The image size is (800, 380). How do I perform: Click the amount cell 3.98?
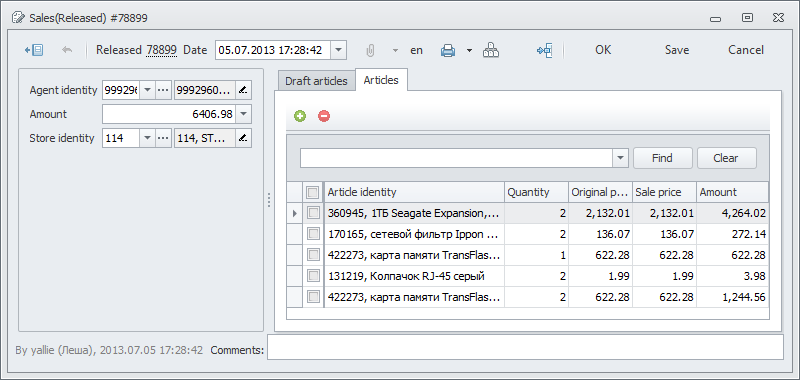732,276
